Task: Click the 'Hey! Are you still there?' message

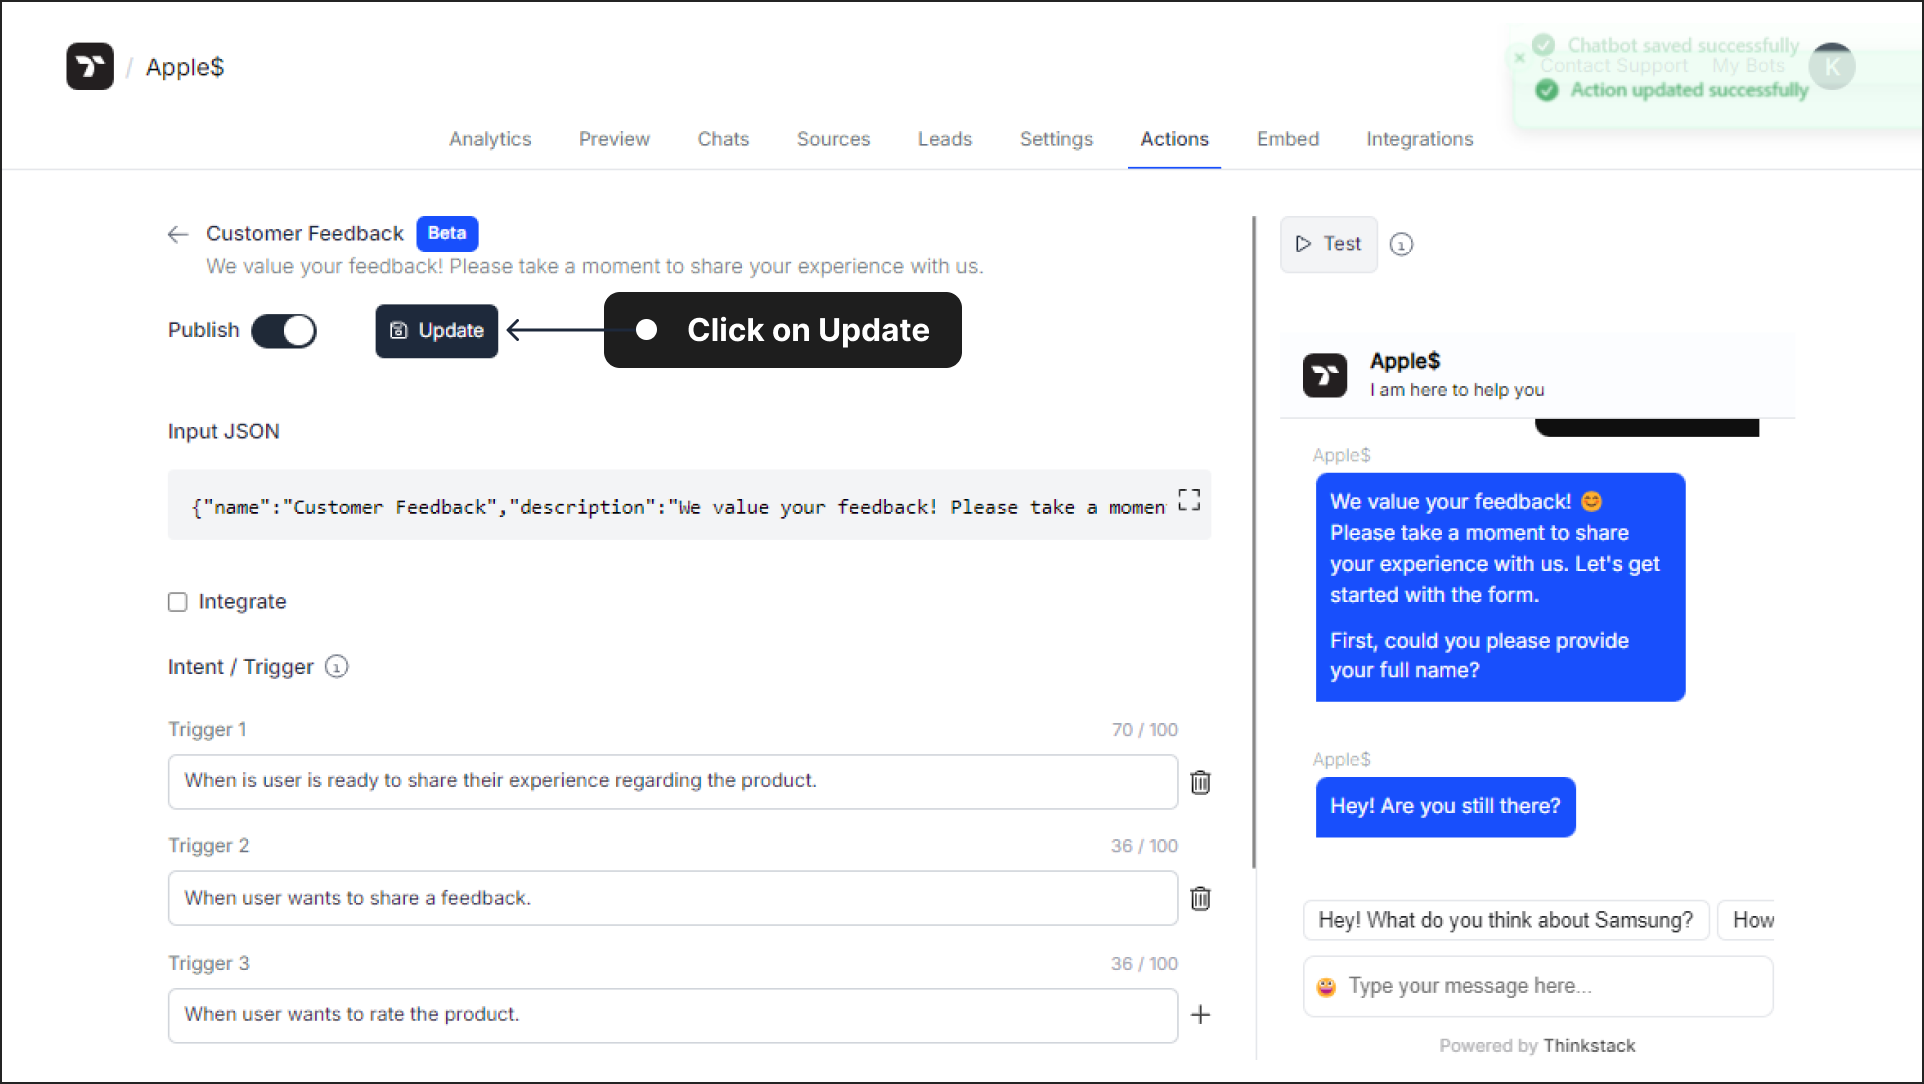Action: click(1445, 806)
